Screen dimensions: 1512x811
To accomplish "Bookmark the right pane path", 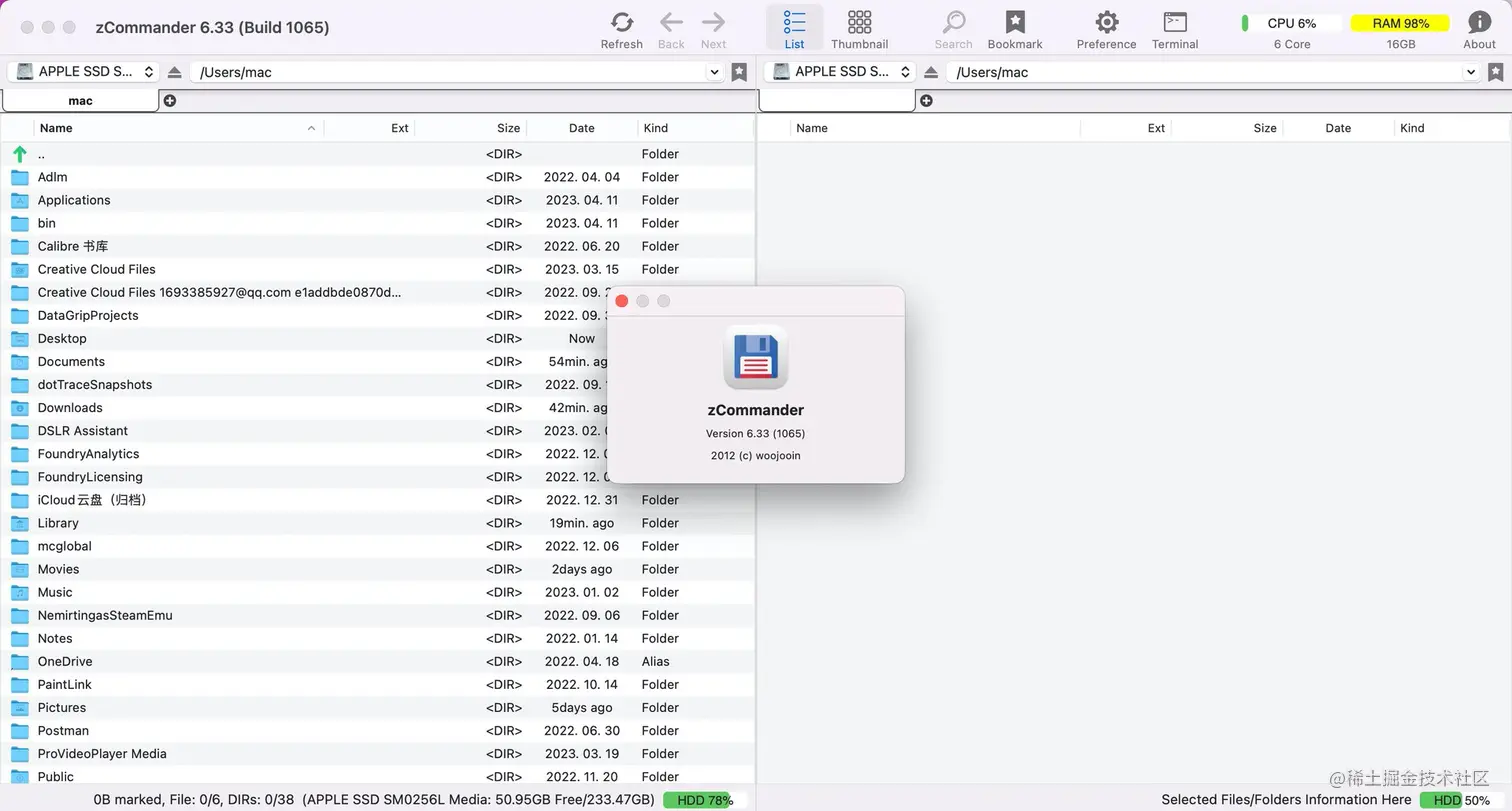I will coord(1496,72).
